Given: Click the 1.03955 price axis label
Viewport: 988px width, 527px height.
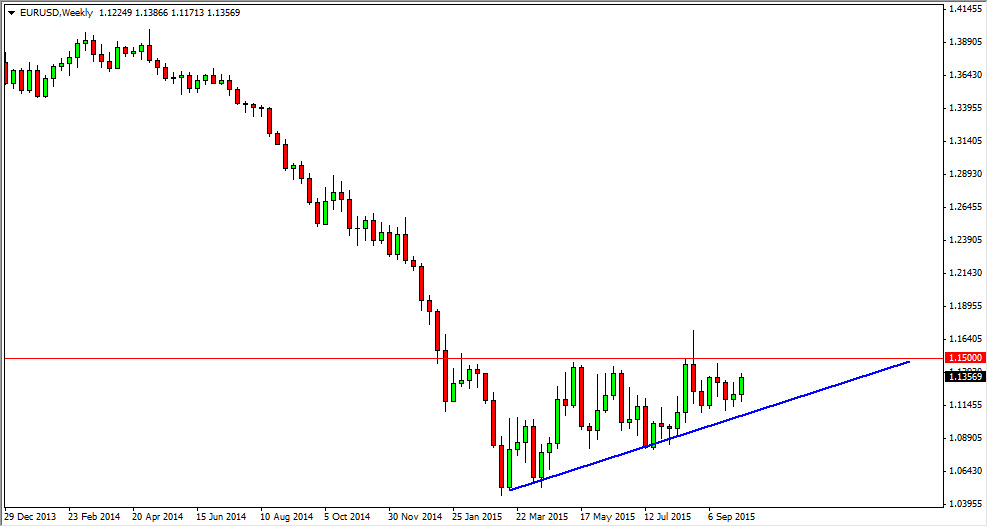Looking at the screenshot, I should [x=967, y=504].
